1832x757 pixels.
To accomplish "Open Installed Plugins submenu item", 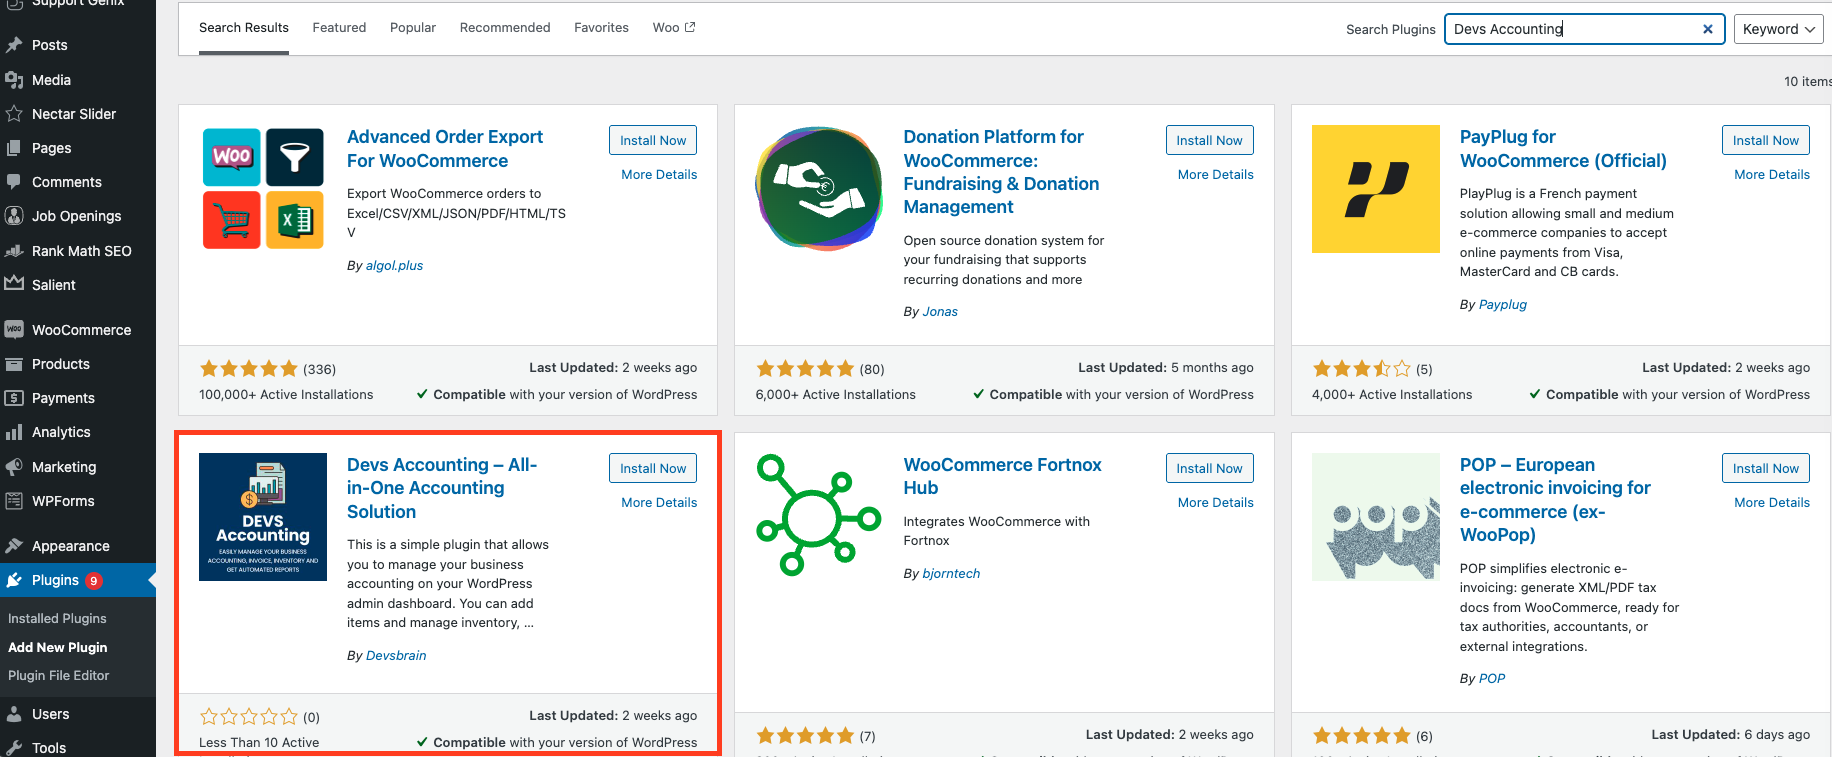I will (57, 618).
